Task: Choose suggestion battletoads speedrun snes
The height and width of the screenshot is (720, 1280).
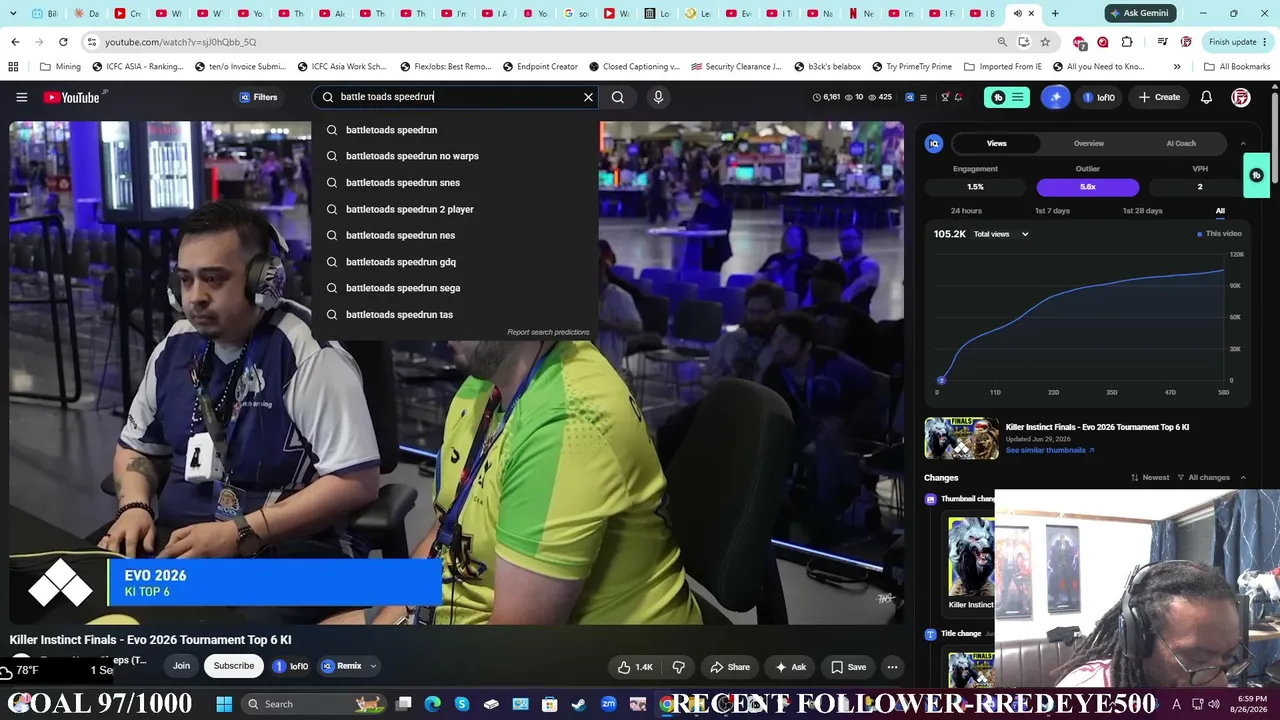Action: (x=455, y=183)
